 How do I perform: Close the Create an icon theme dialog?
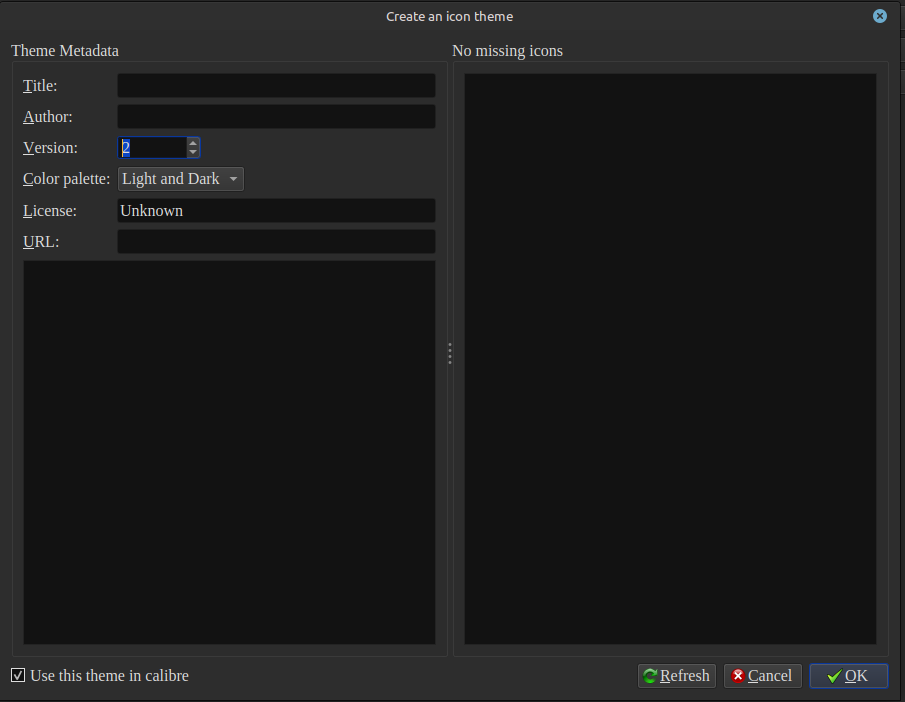(880, 16)
